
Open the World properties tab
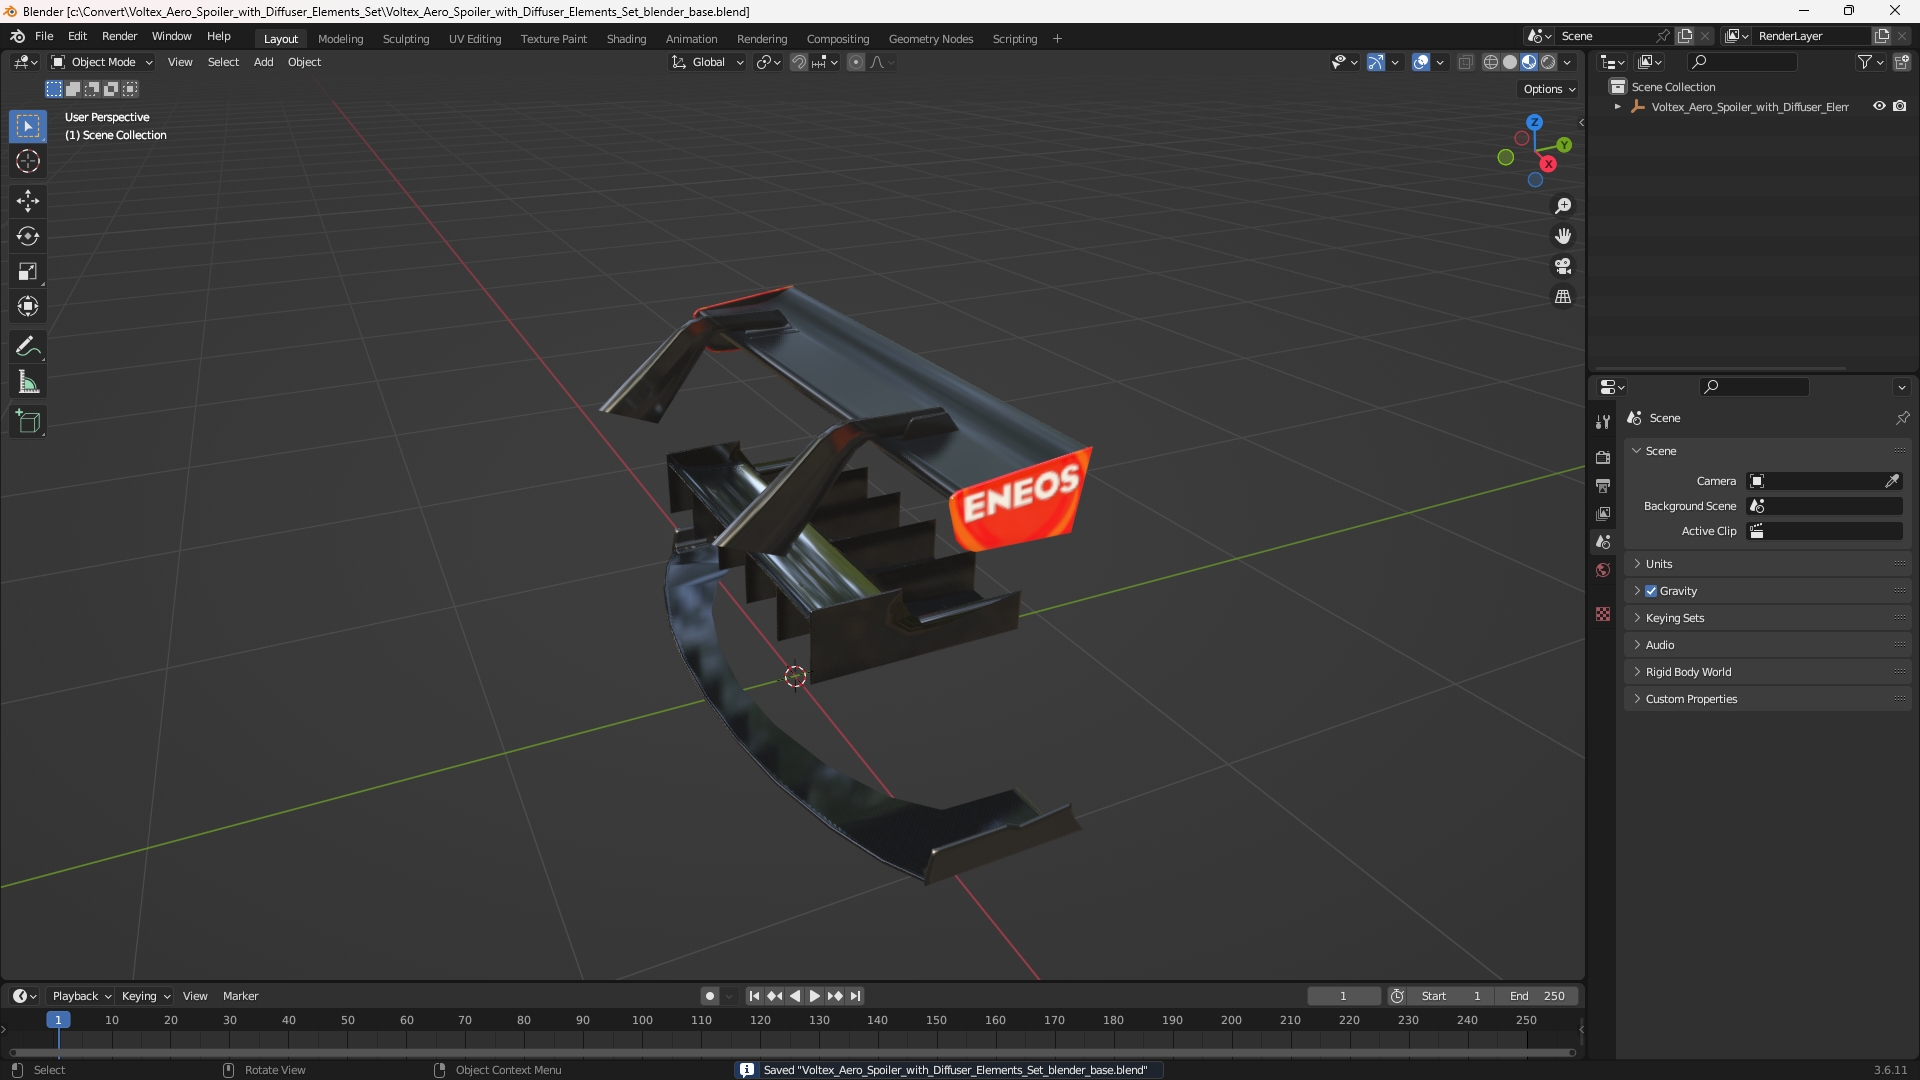click(x=1603, y=570)
